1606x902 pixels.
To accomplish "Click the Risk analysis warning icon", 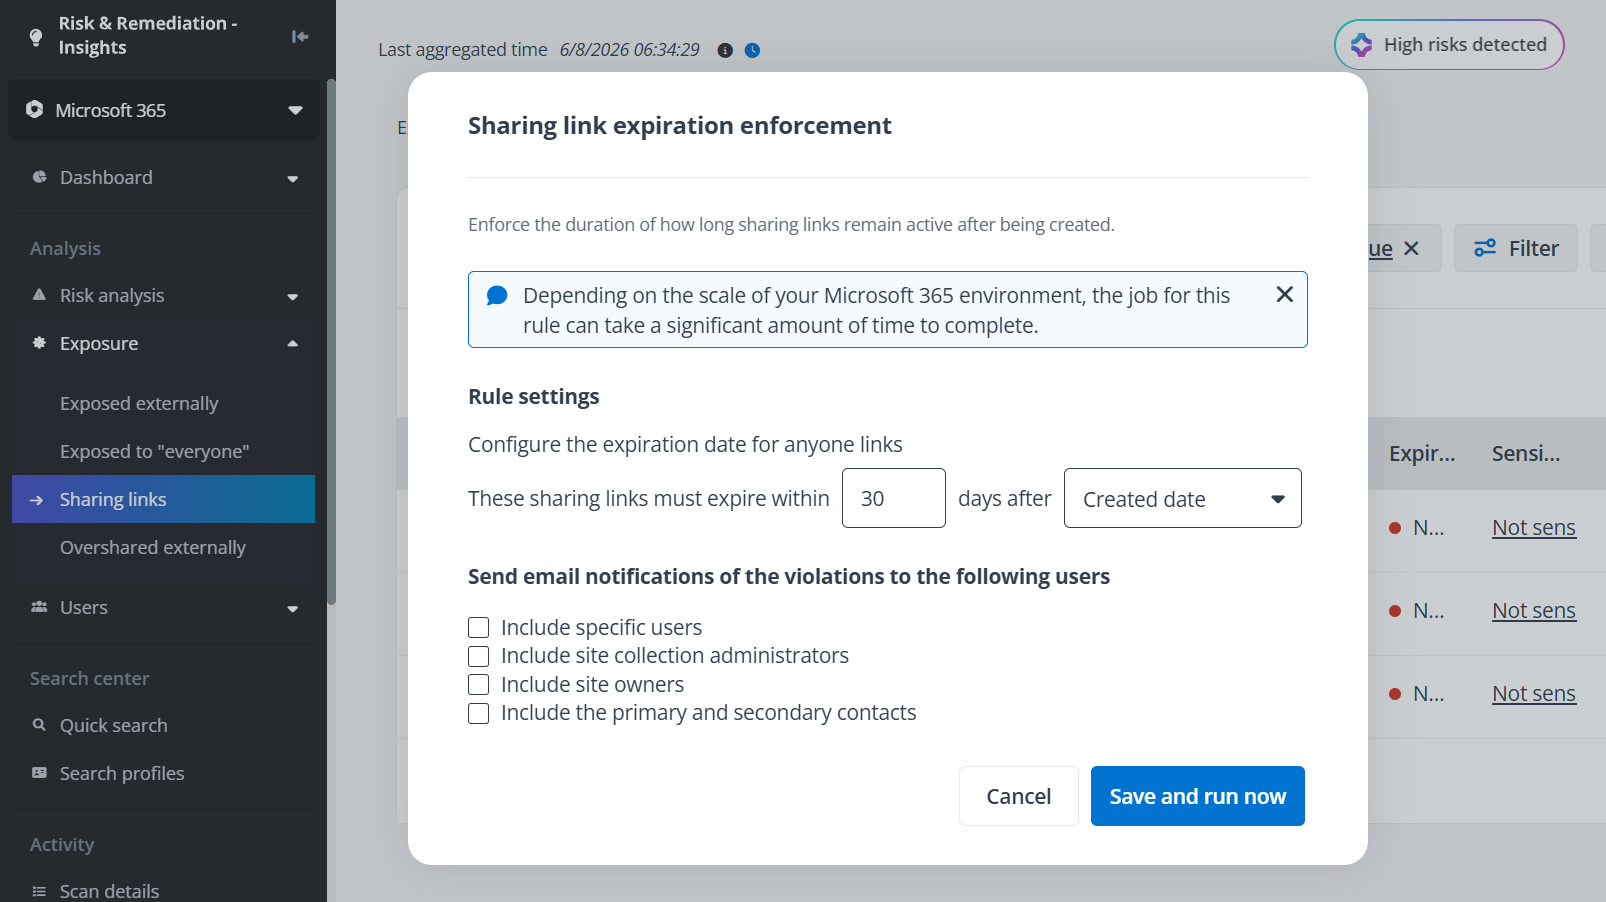I will [39, 295].
